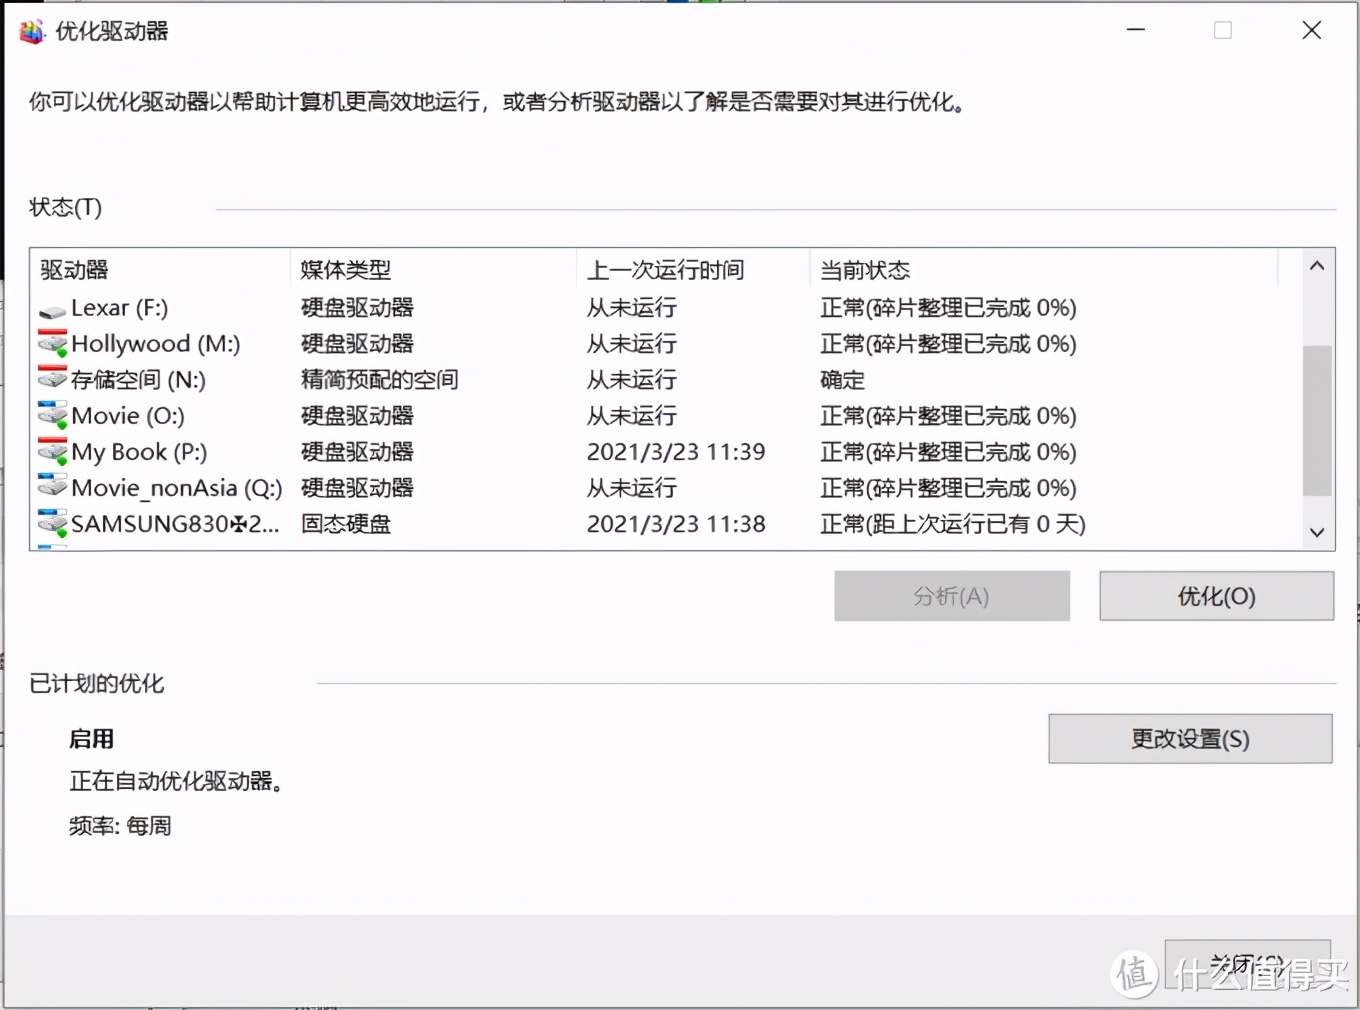Image resolution: width=1360 pixels, height=1010 pixels.
Task: Sort drives by 当前状态 column header
Action: click(863, 269)
